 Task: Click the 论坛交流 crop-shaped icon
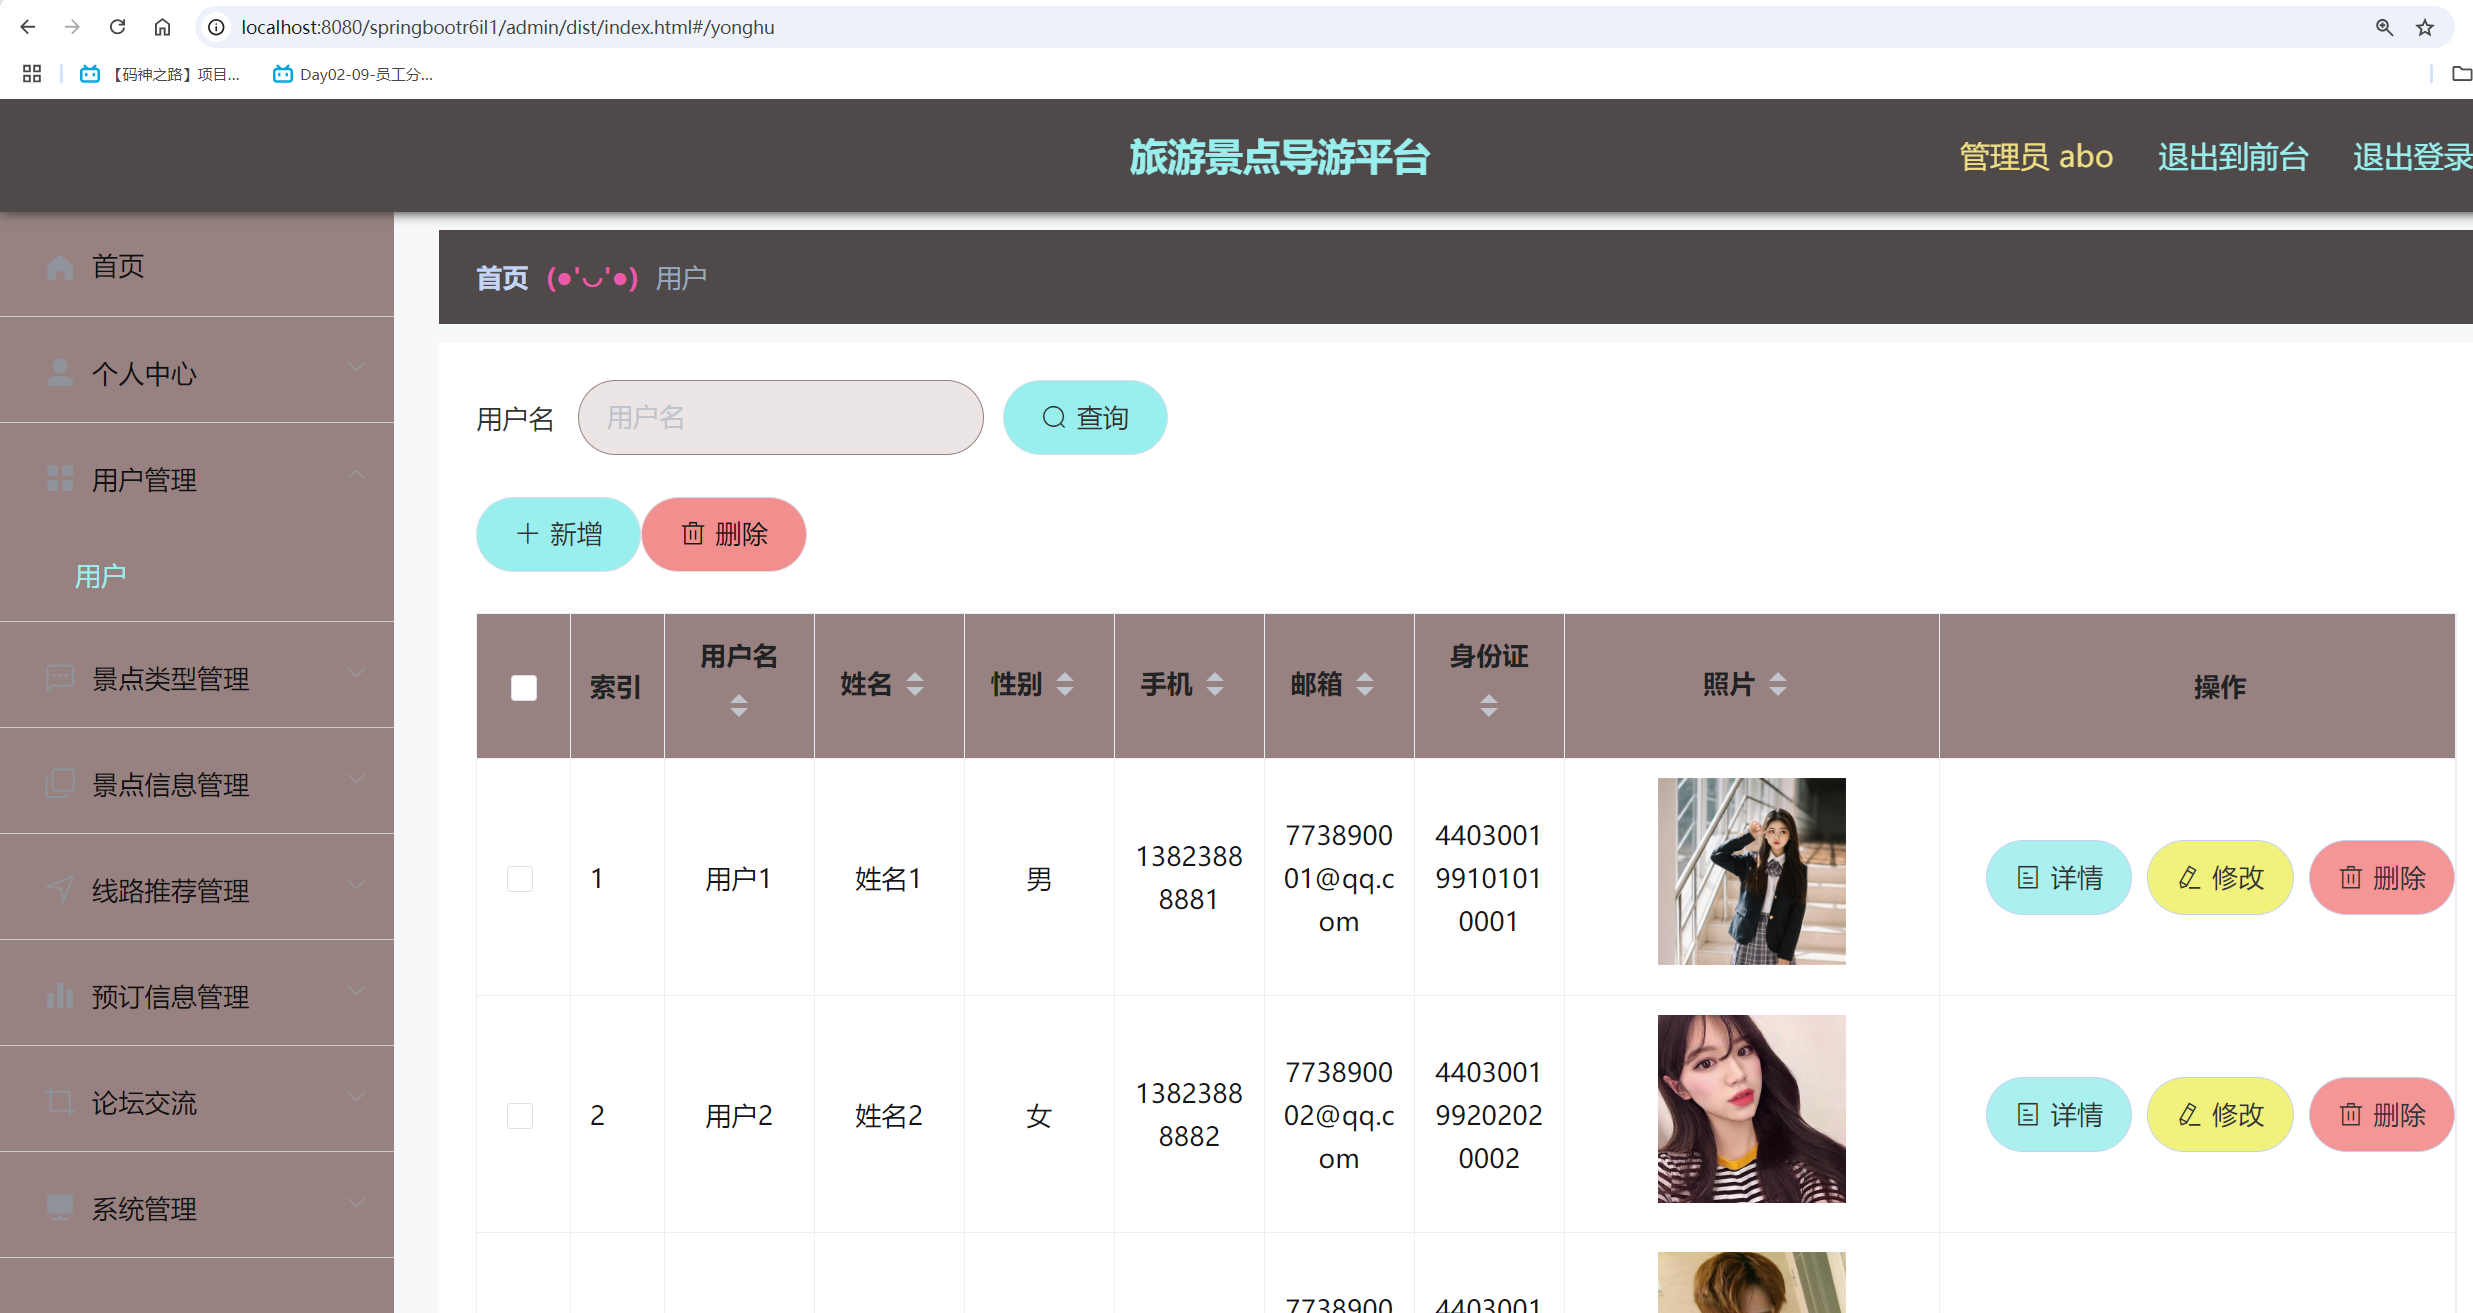pyautogui.click(x=60, y=1102)
